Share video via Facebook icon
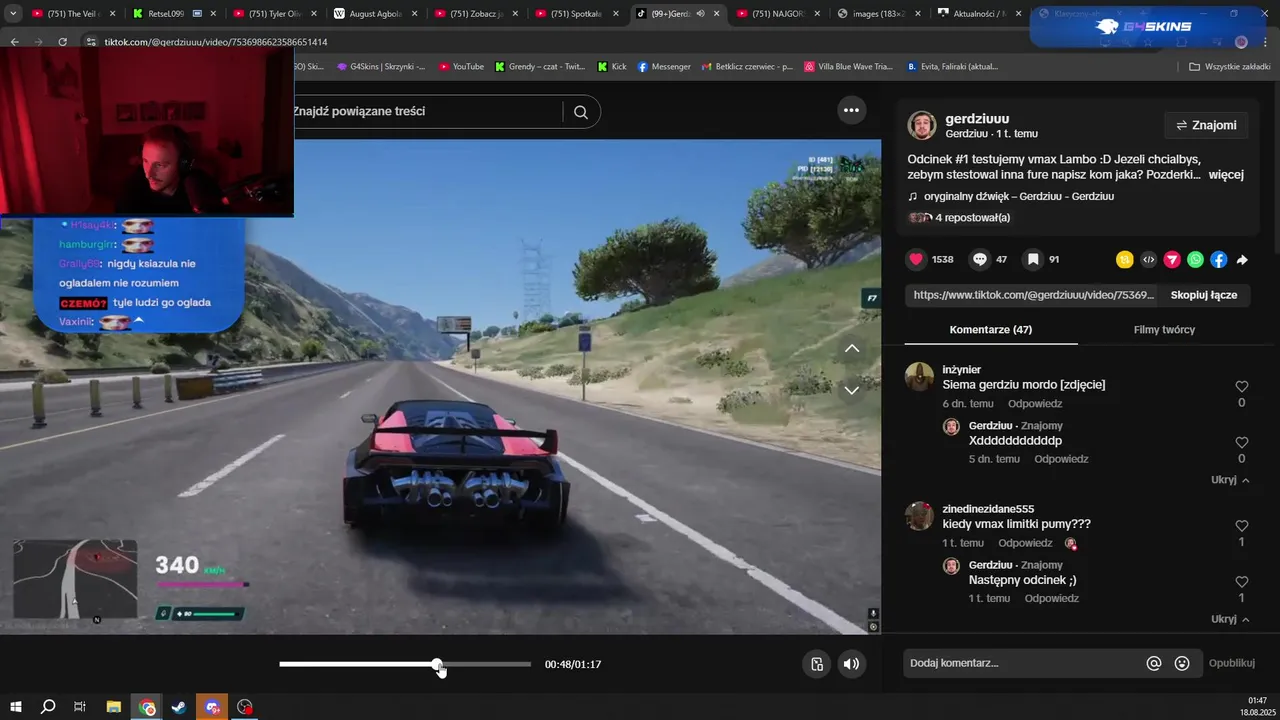 point(1218,260)
